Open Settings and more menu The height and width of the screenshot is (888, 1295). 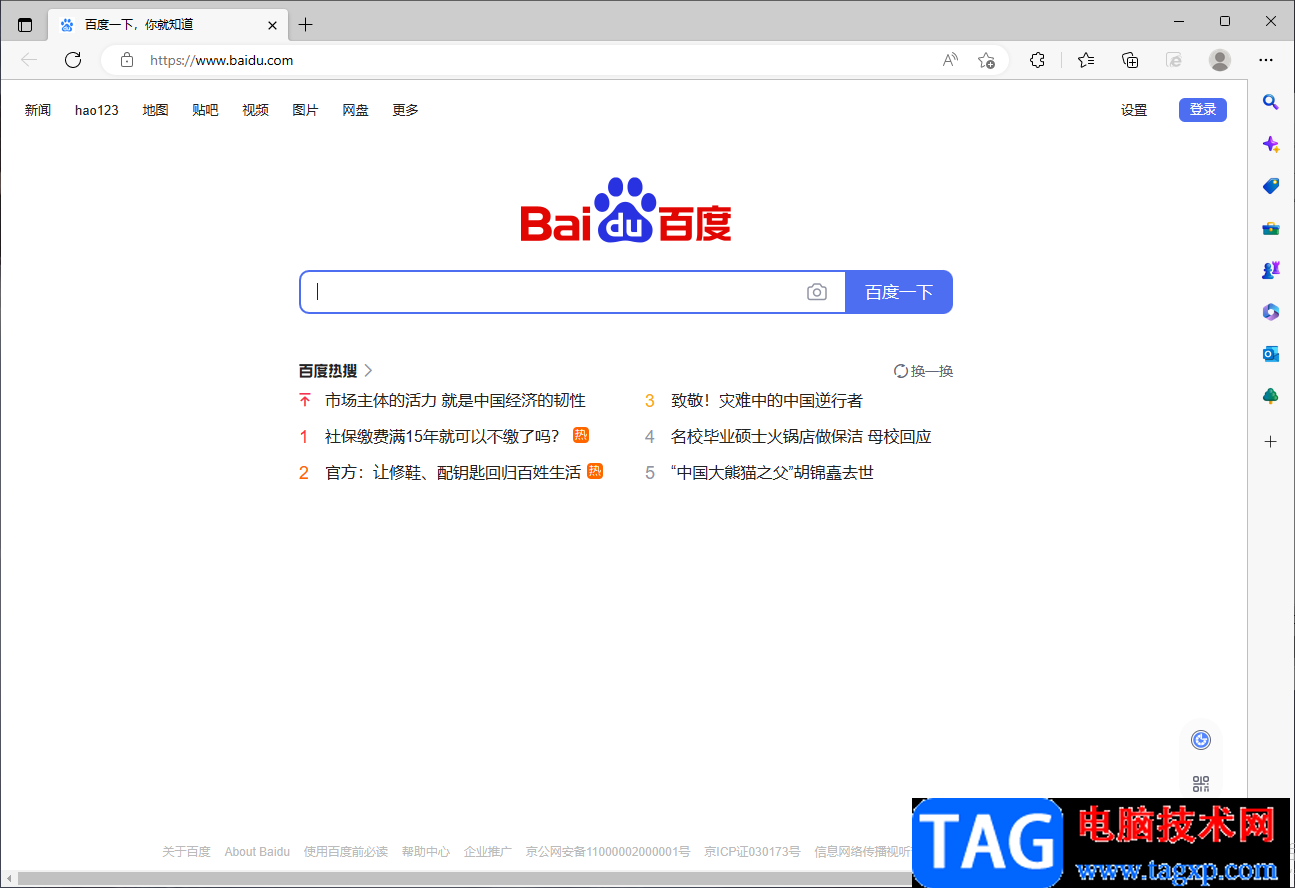1266,60
